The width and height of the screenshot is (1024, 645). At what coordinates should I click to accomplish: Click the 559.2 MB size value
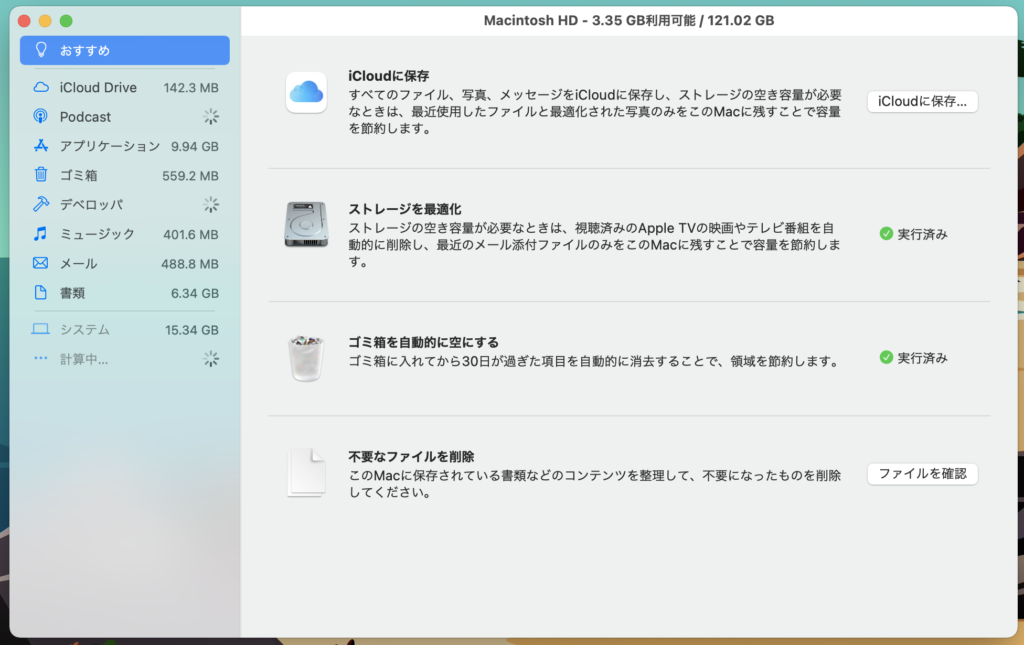coord(190,176)
